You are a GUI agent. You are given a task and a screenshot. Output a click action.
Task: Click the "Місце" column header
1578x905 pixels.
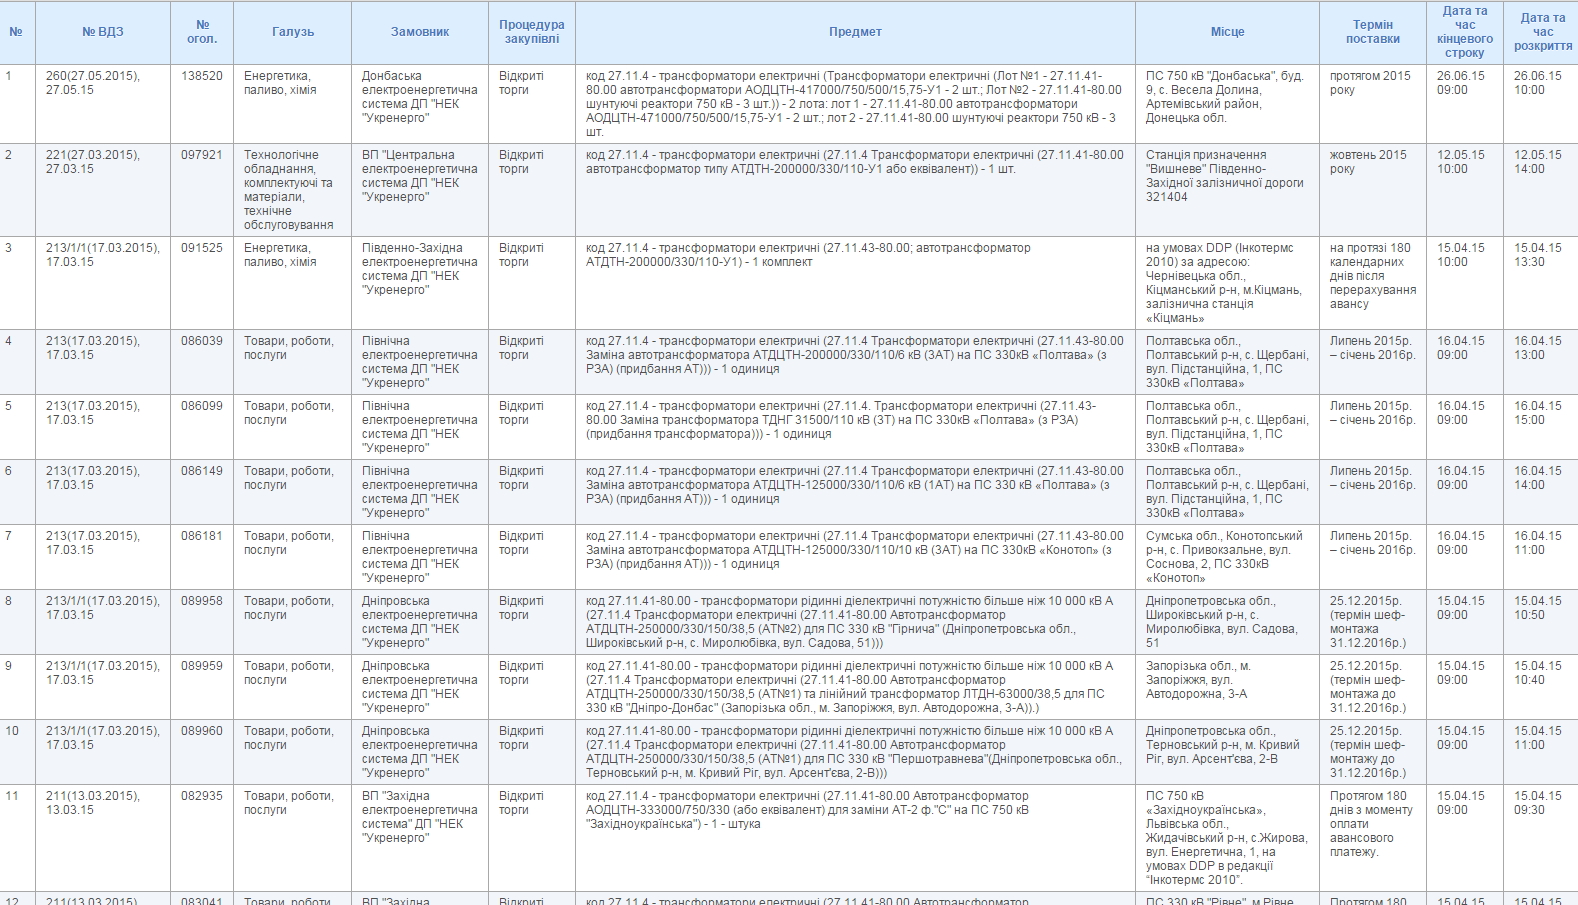tap(1227, 32)
